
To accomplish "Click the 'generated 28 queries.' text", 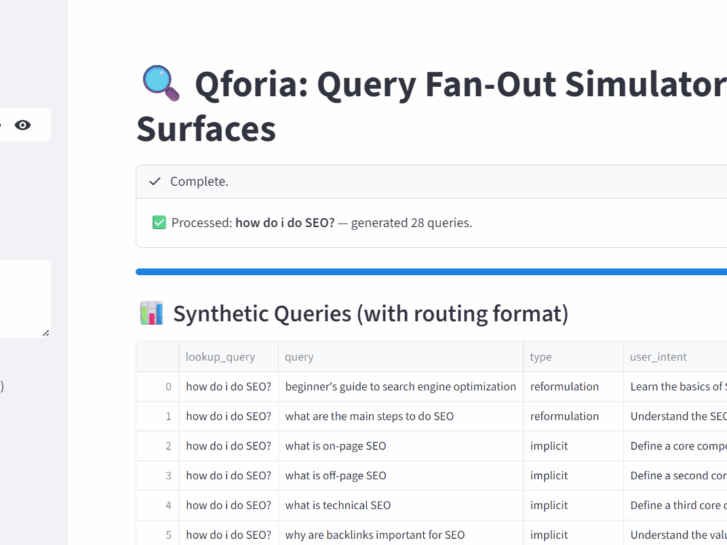I will click(411, 223).
